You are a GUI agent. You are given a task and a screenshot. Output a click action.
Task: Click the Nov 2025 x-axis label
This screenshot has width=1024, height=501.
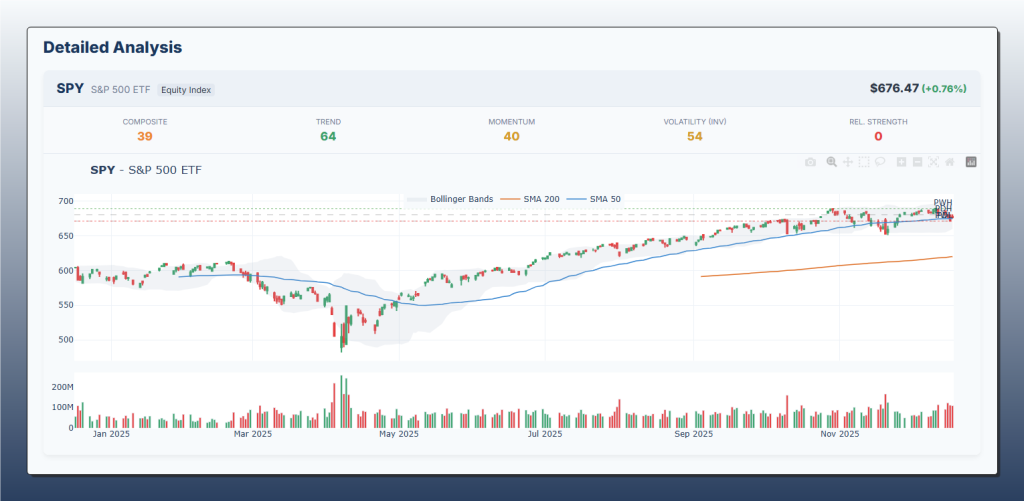click(840, 434)
